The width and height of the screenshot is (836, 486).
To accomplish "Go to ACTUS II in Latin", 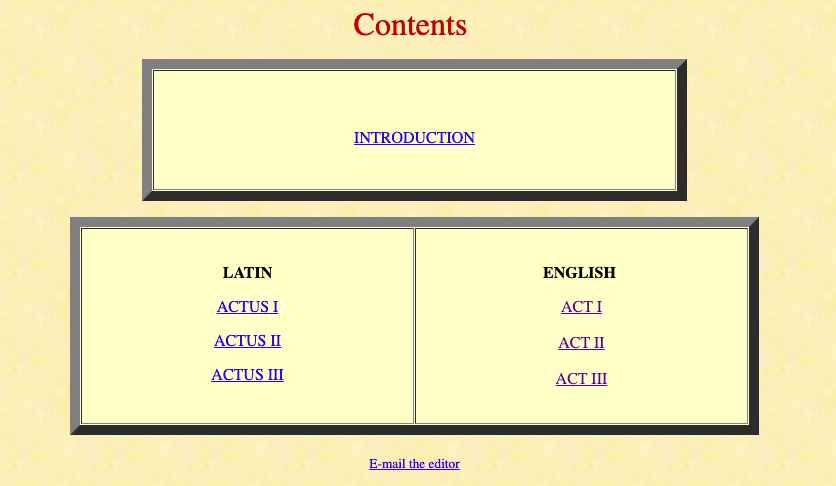I will tap(247, 341).
